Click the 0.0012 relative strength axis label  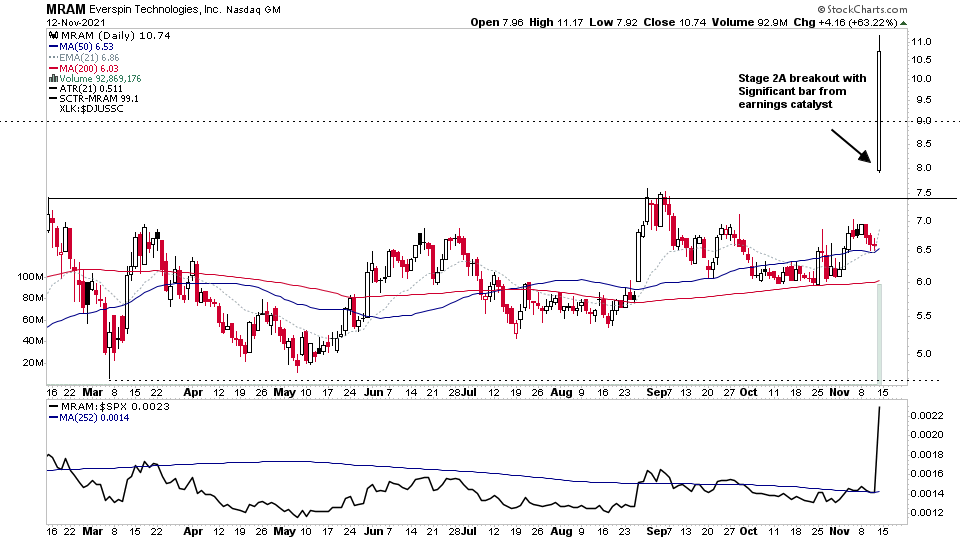point(927,512)
